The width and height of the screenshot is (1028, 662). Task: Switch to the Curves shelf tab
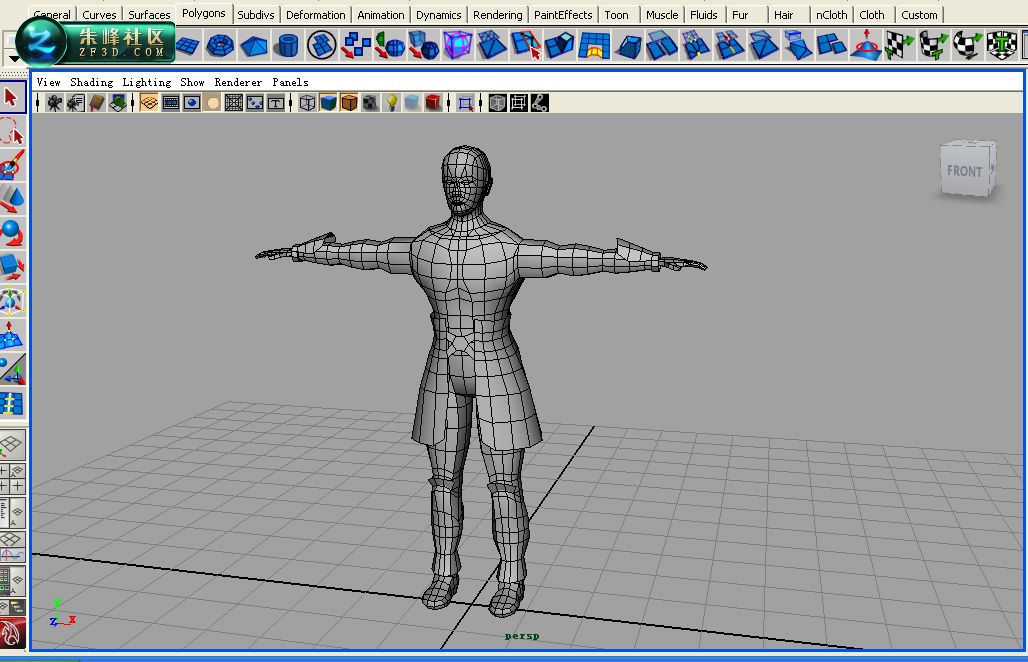point(99,14)
